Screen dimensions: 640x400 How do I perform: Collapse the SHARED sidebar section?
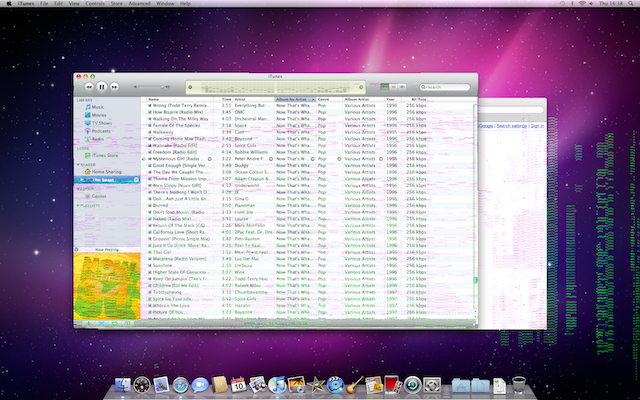(x=78, y=164)
